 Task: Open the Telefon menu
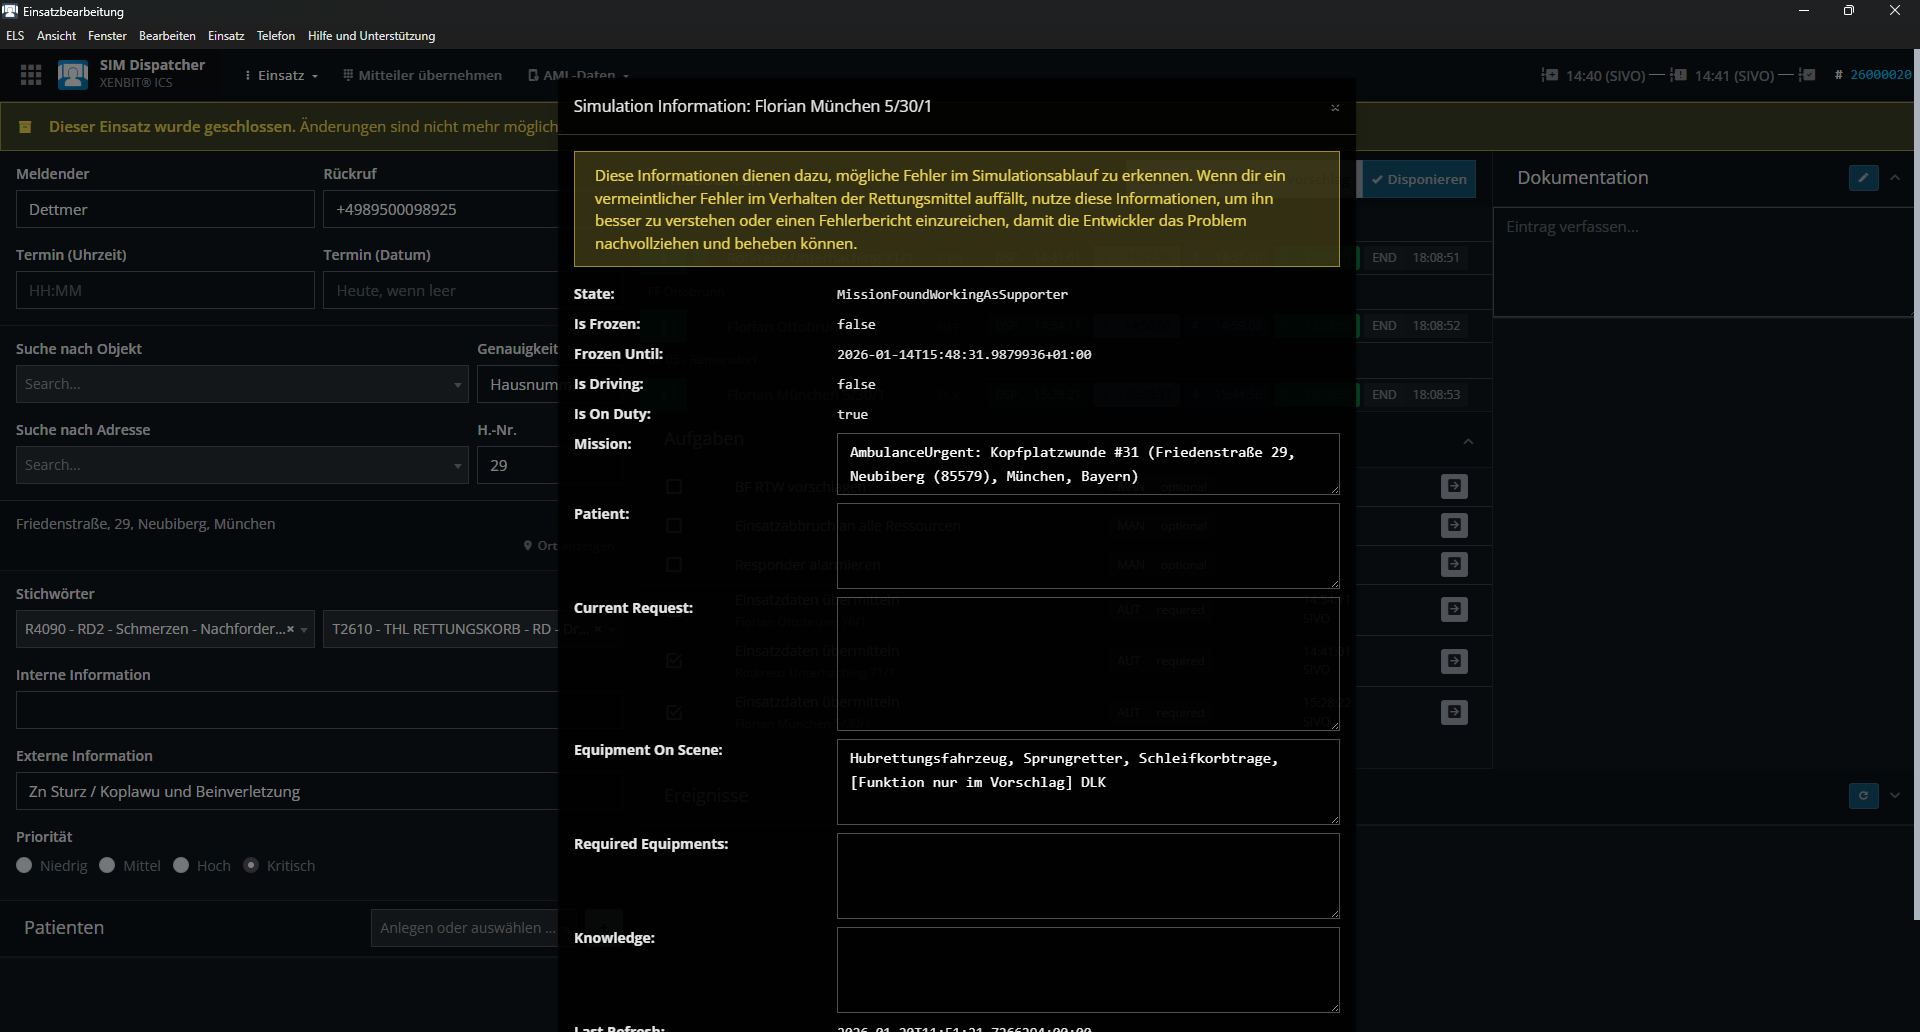click(x=275, y=36)
